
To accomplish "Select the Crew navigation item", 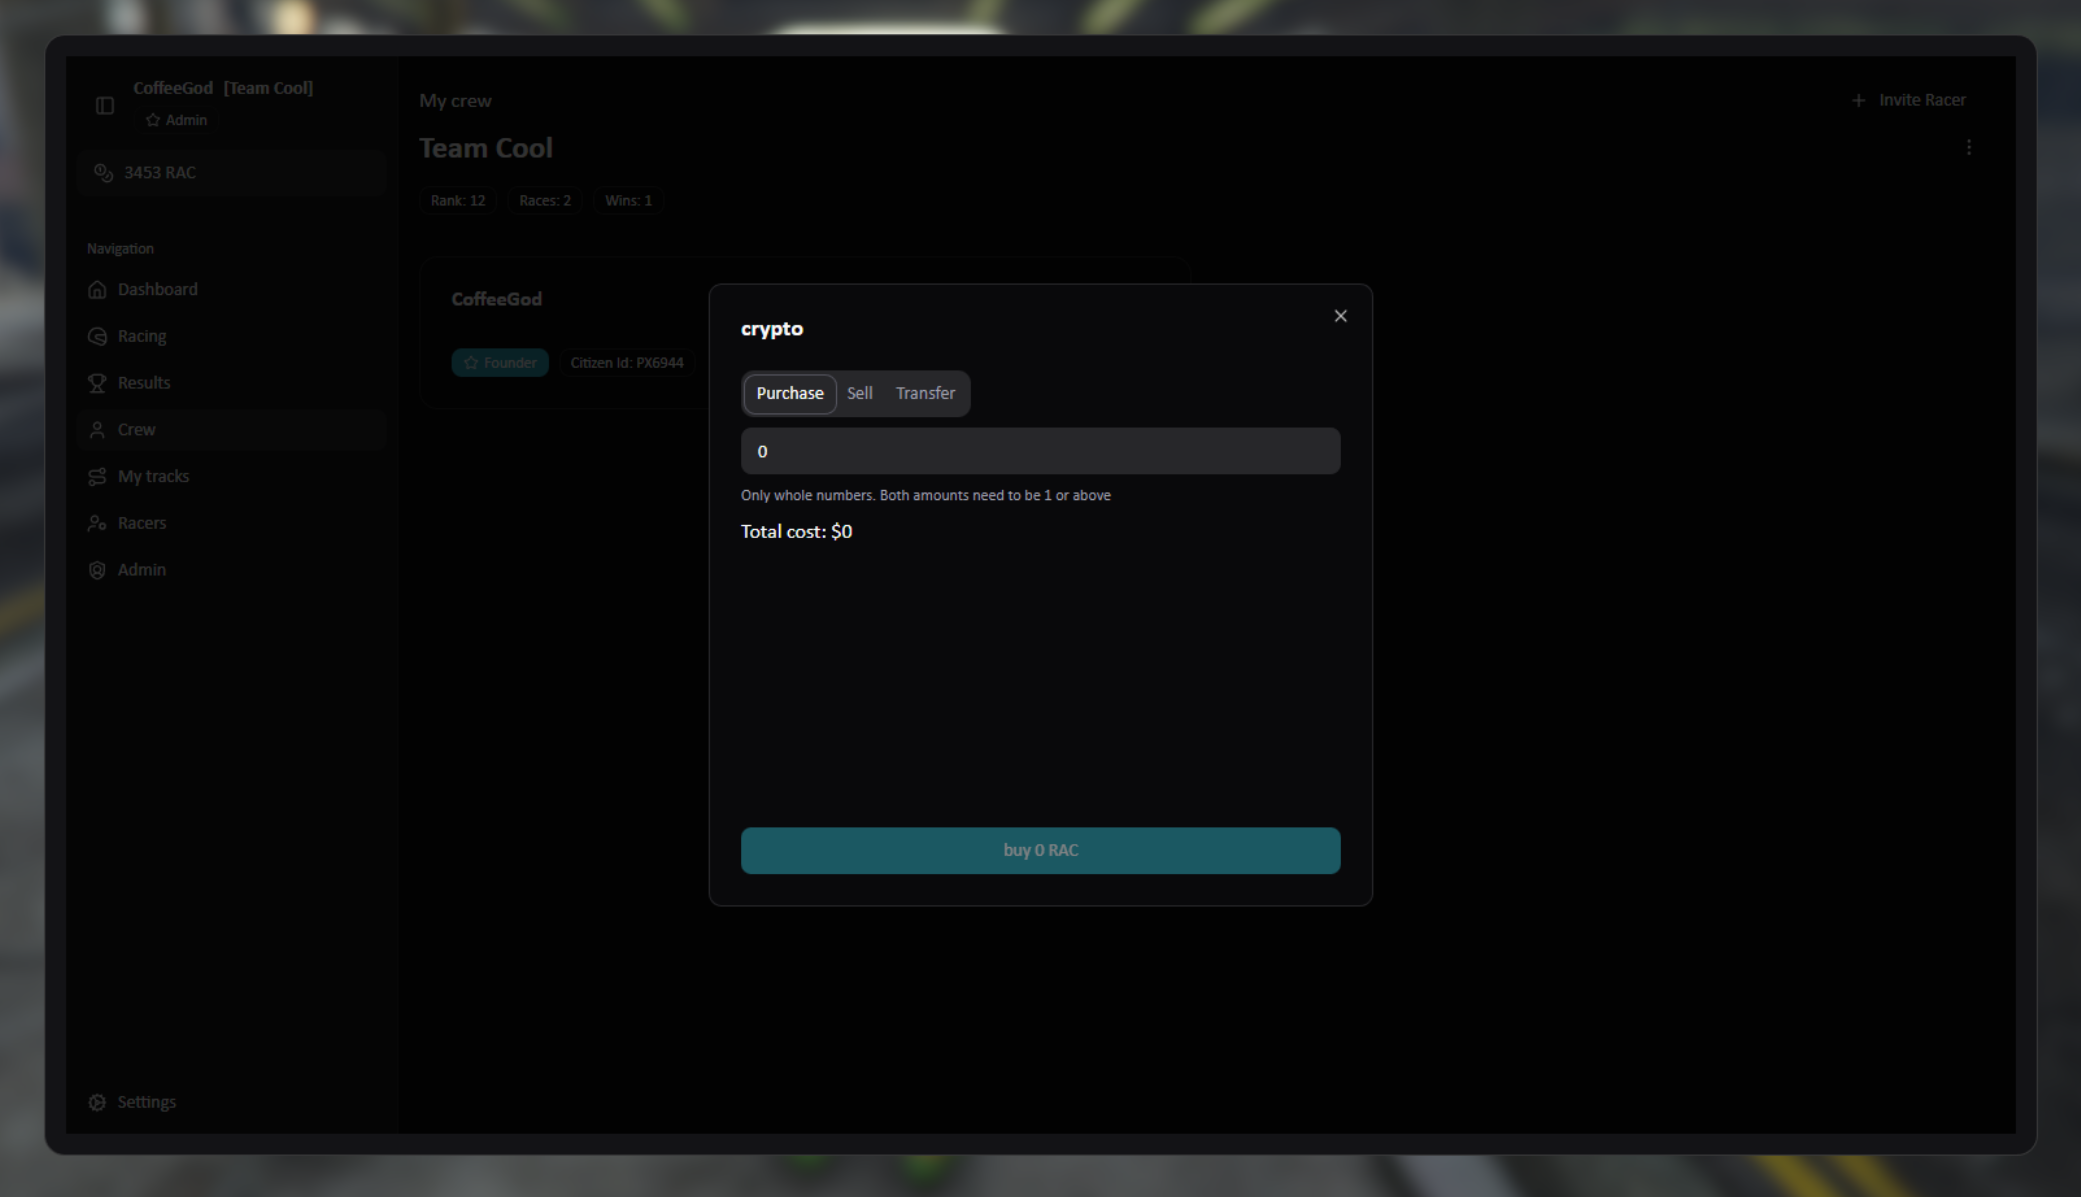I will pyautogui.click(x=136, y=429).
